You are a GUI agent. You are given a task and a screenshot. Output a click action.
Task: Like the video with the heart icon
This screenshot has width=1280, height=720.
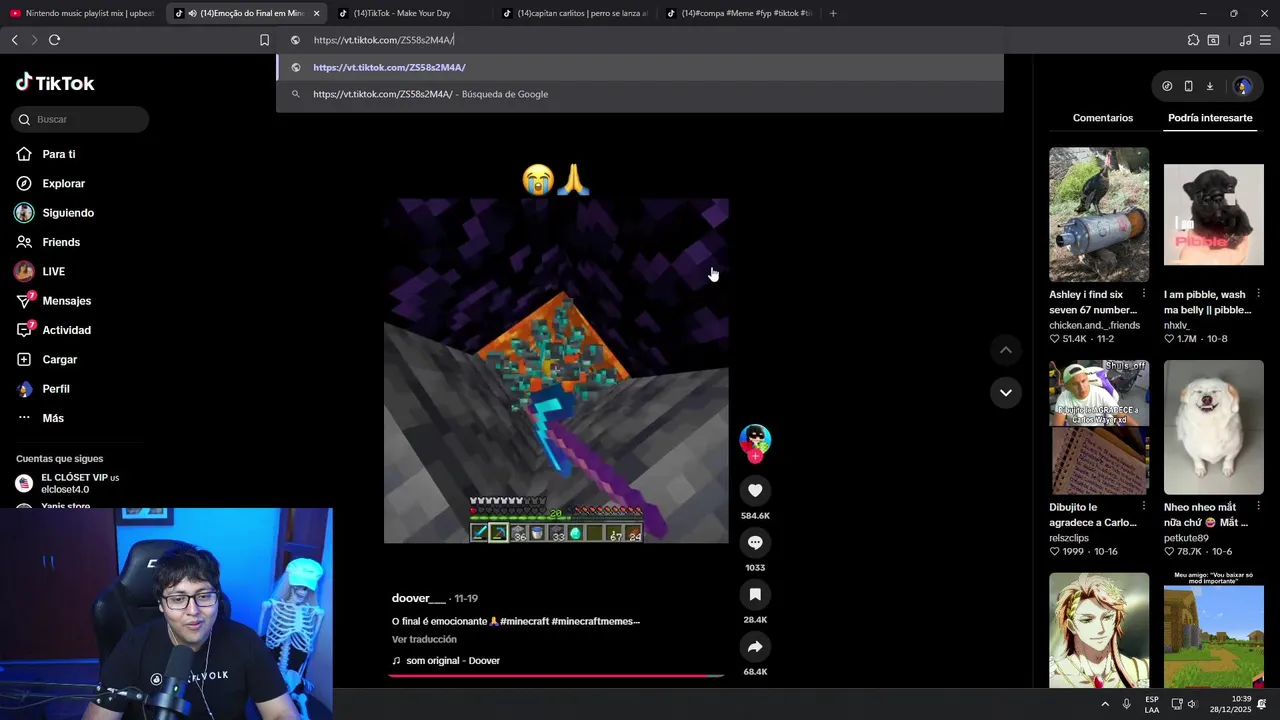(x=755, y=490)
